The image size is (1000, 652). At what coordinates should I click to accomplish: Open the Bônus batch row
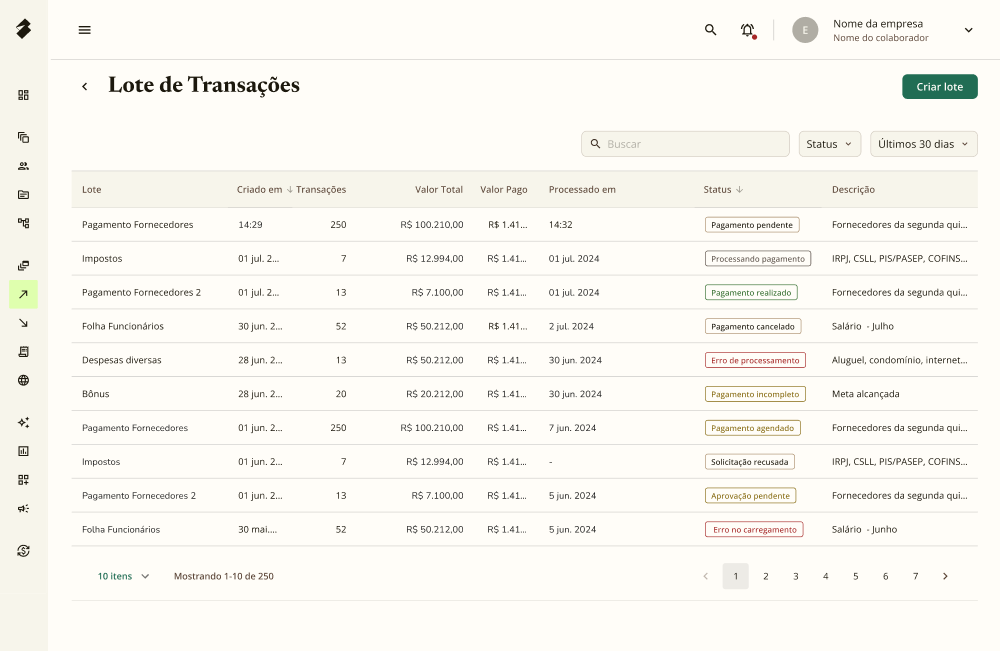pos(524,394)
